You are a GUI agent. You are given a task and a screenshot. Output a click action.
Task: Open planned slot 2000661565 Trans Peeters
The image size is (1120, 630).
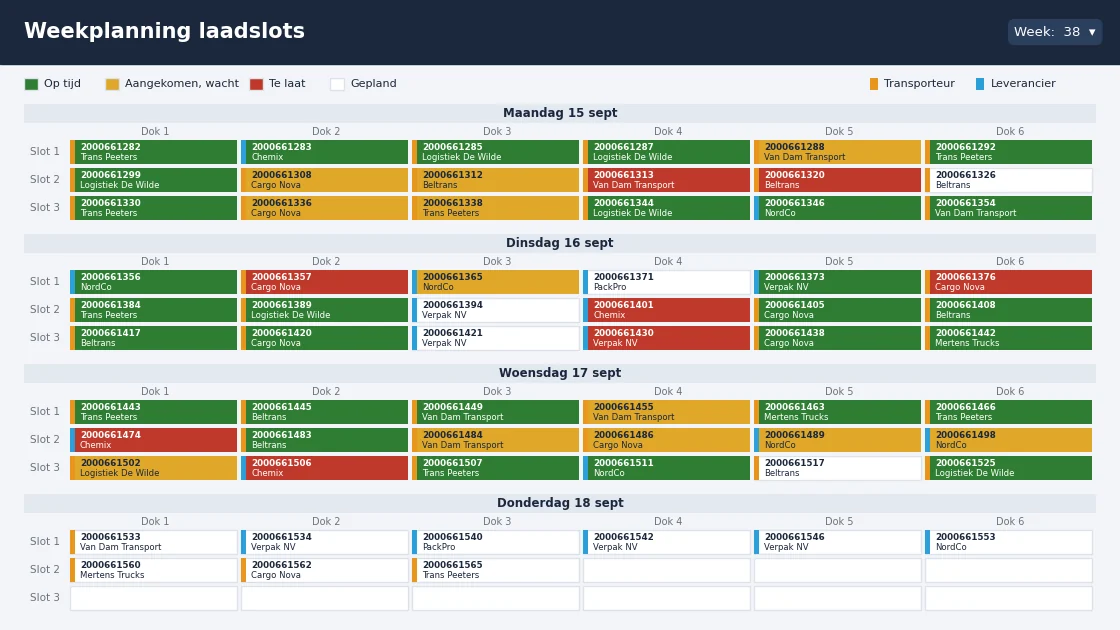point(496,570)
